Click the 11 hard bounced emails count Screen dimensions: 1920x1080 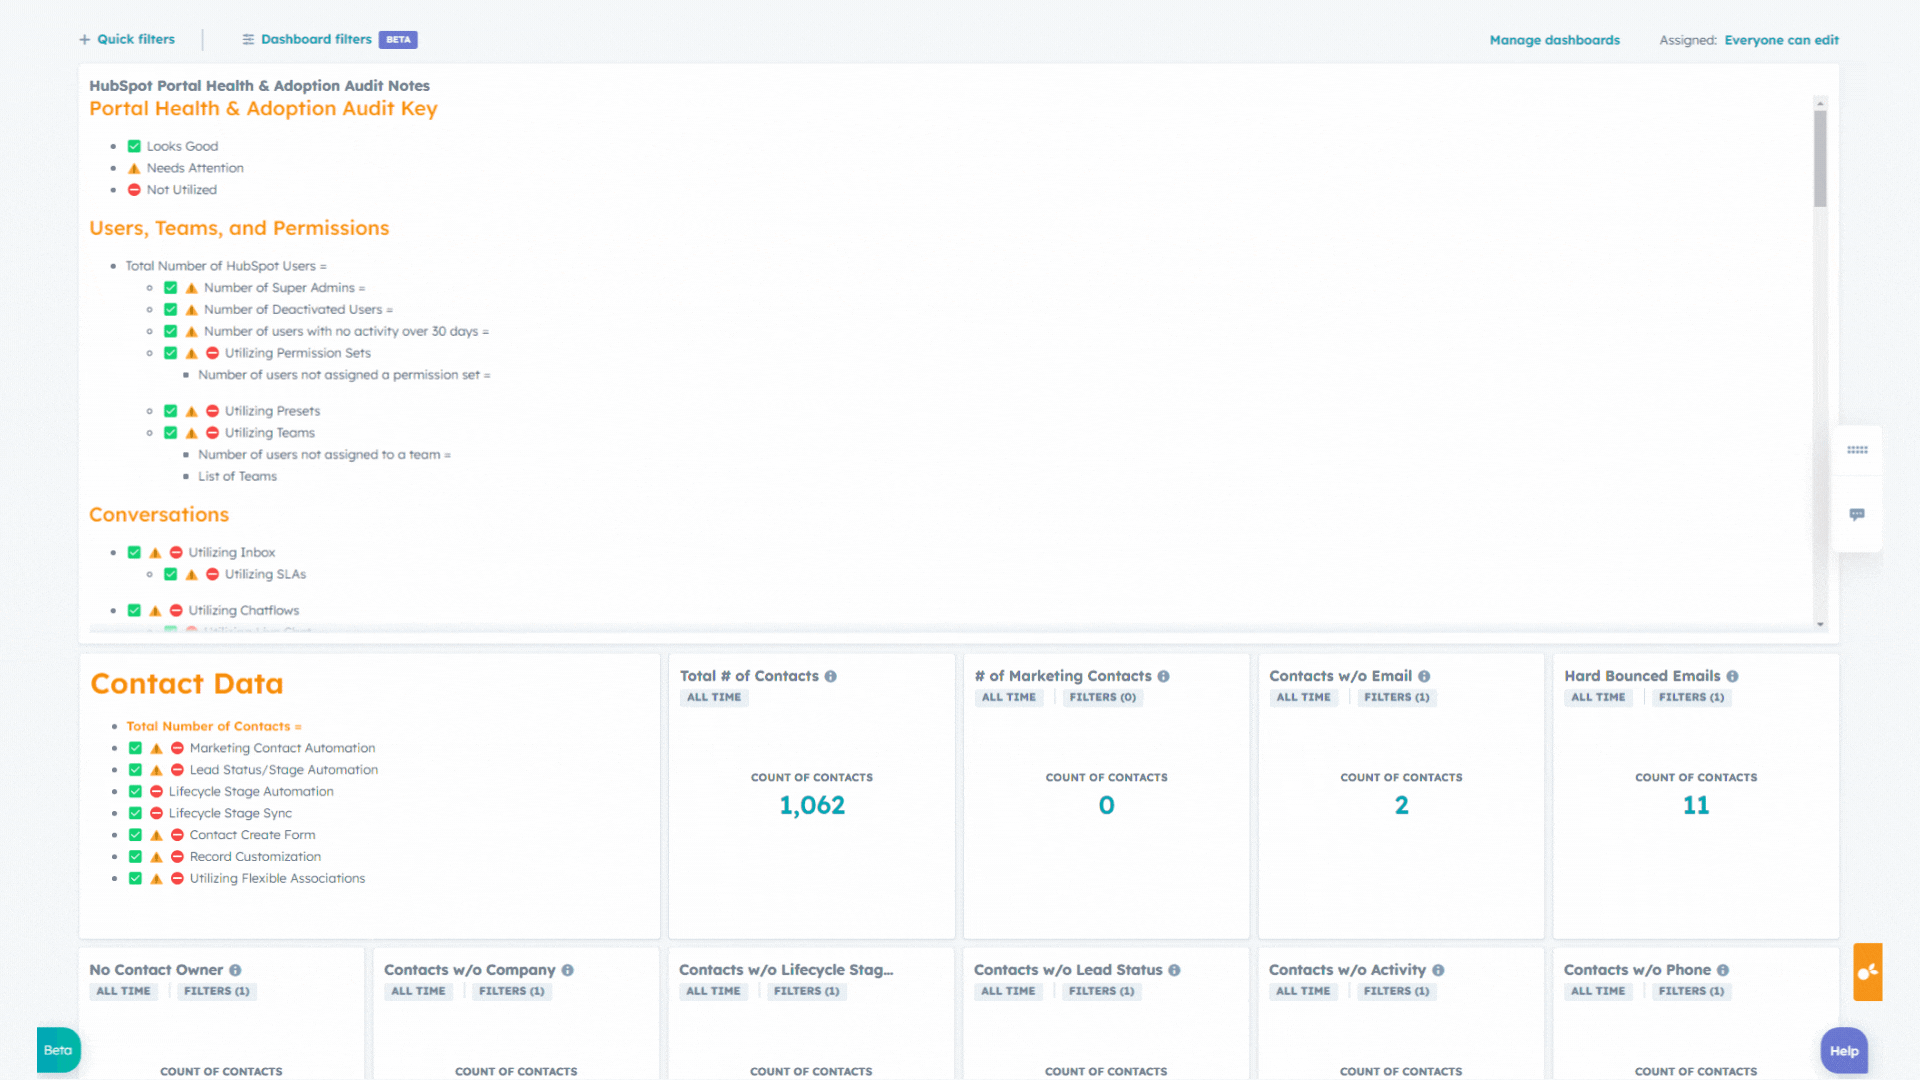pyautogui.click(x=1696, y=806)
